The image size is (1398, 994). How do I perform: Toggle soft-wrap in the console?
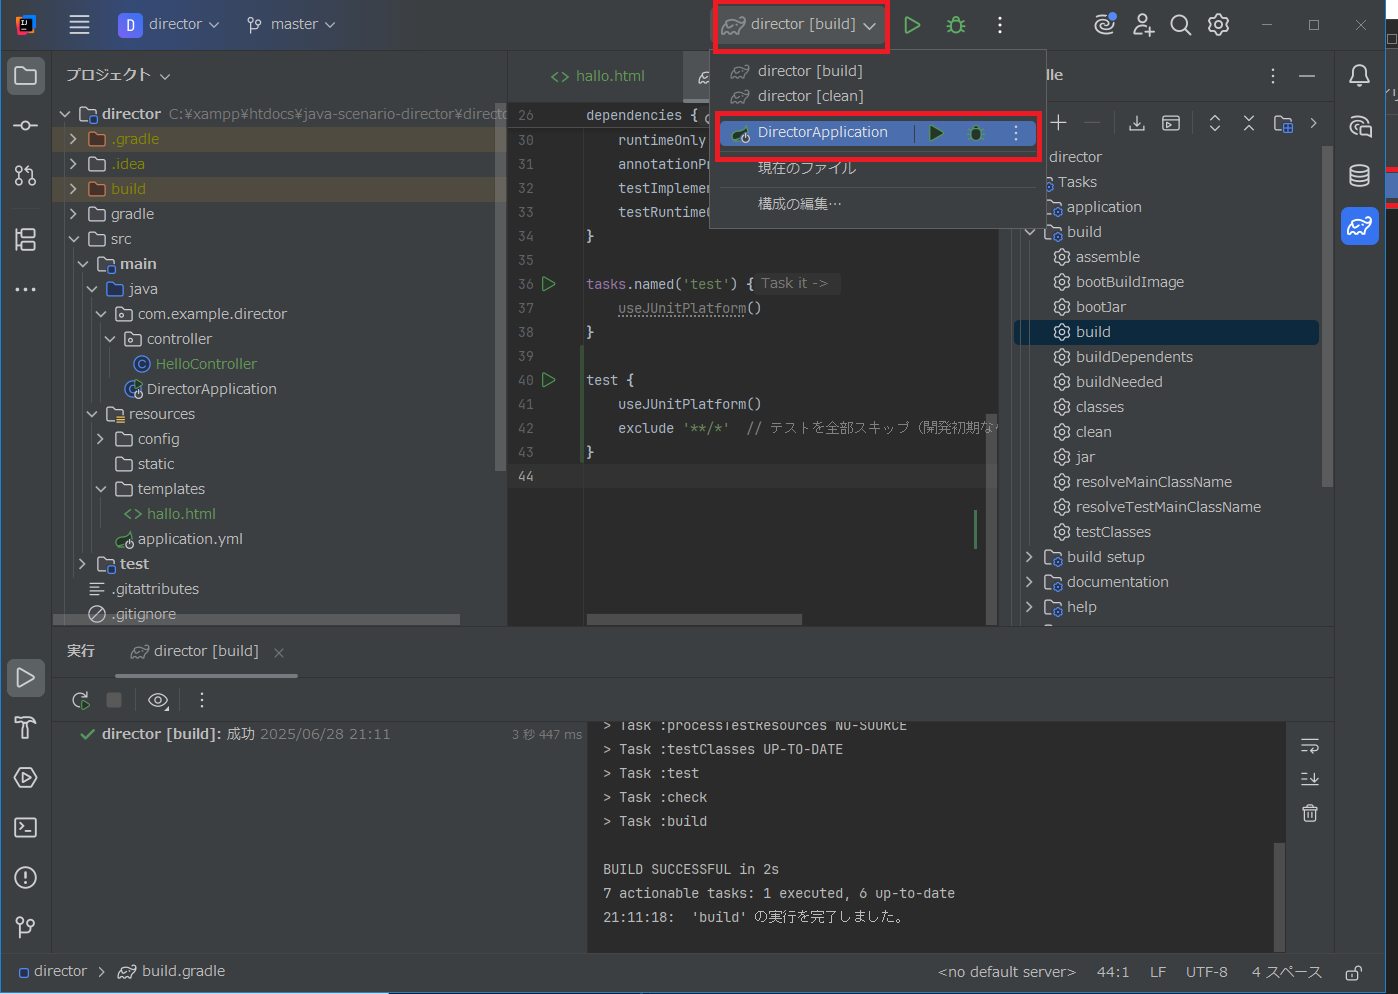[x=1310, y=746]
